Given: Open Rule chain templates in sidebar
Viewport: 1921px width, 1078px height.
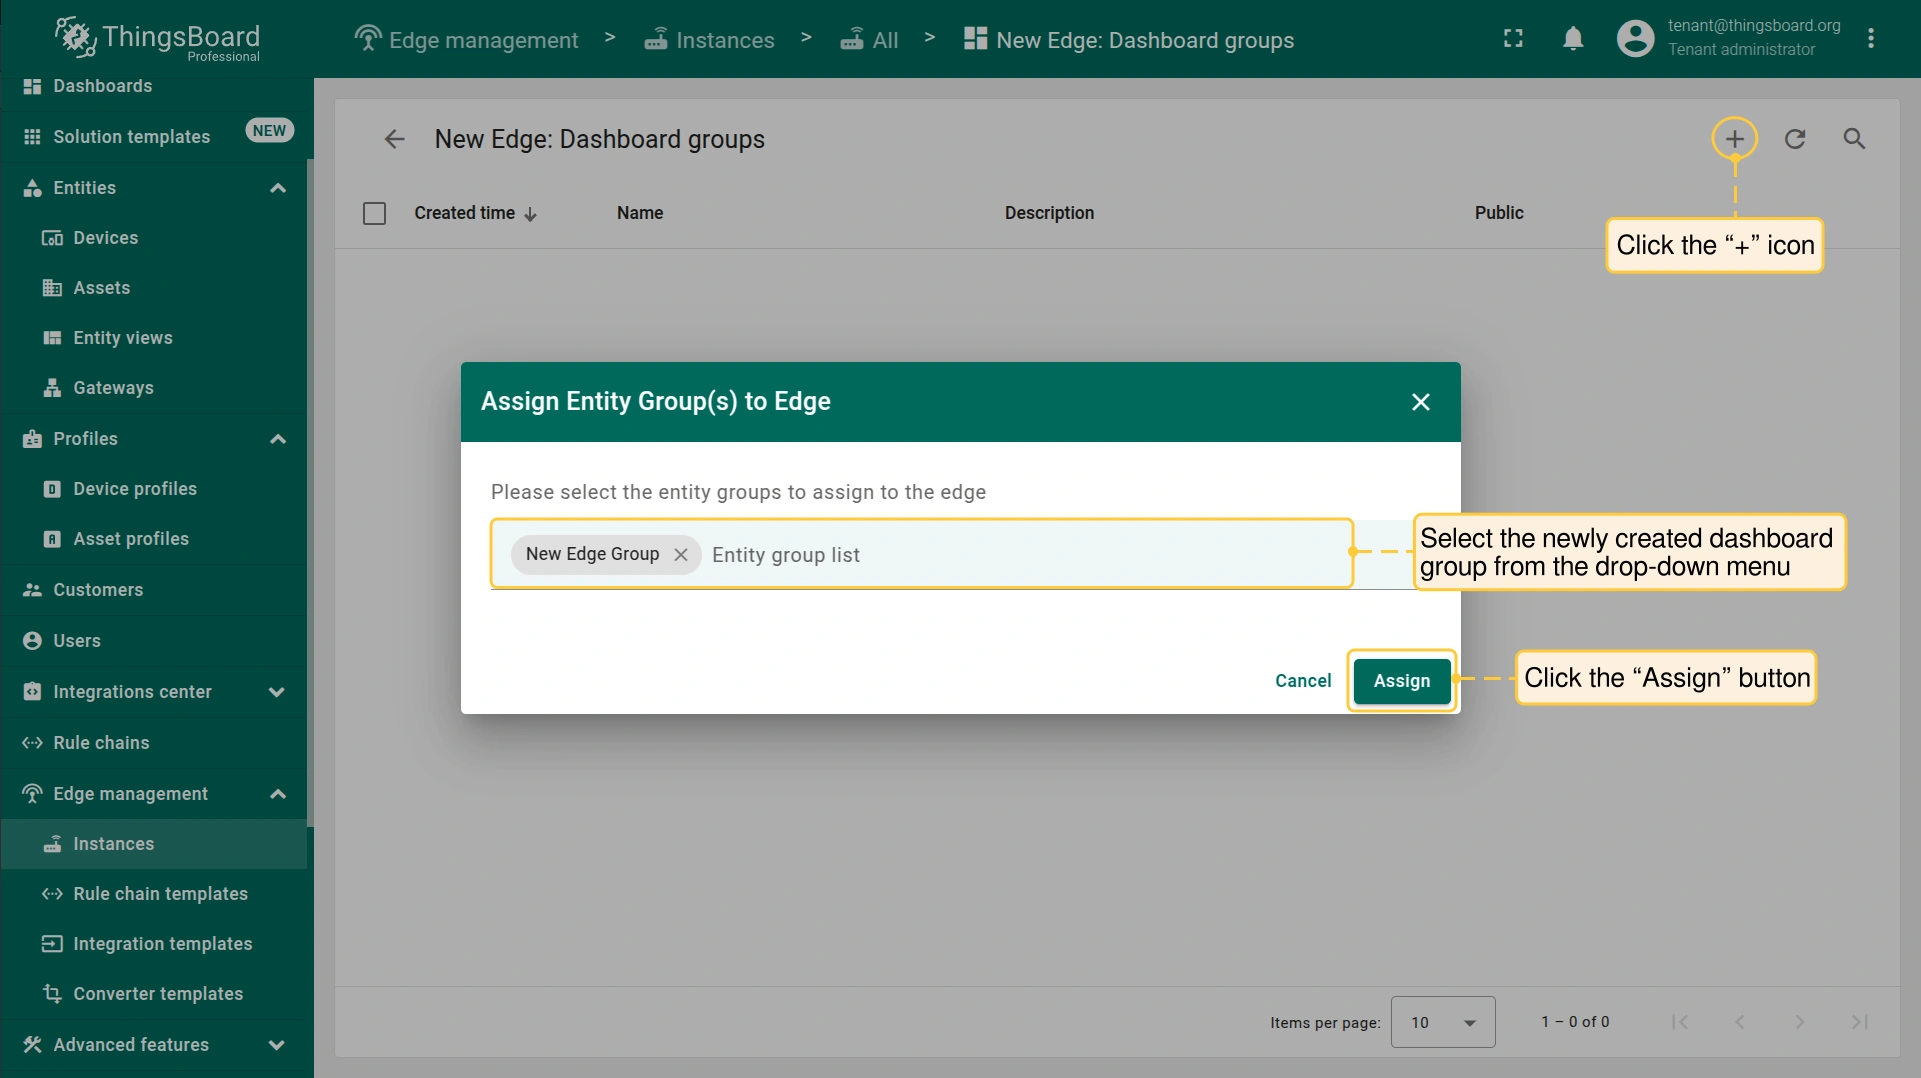Looking at the screenshot, I should (160, 894).
